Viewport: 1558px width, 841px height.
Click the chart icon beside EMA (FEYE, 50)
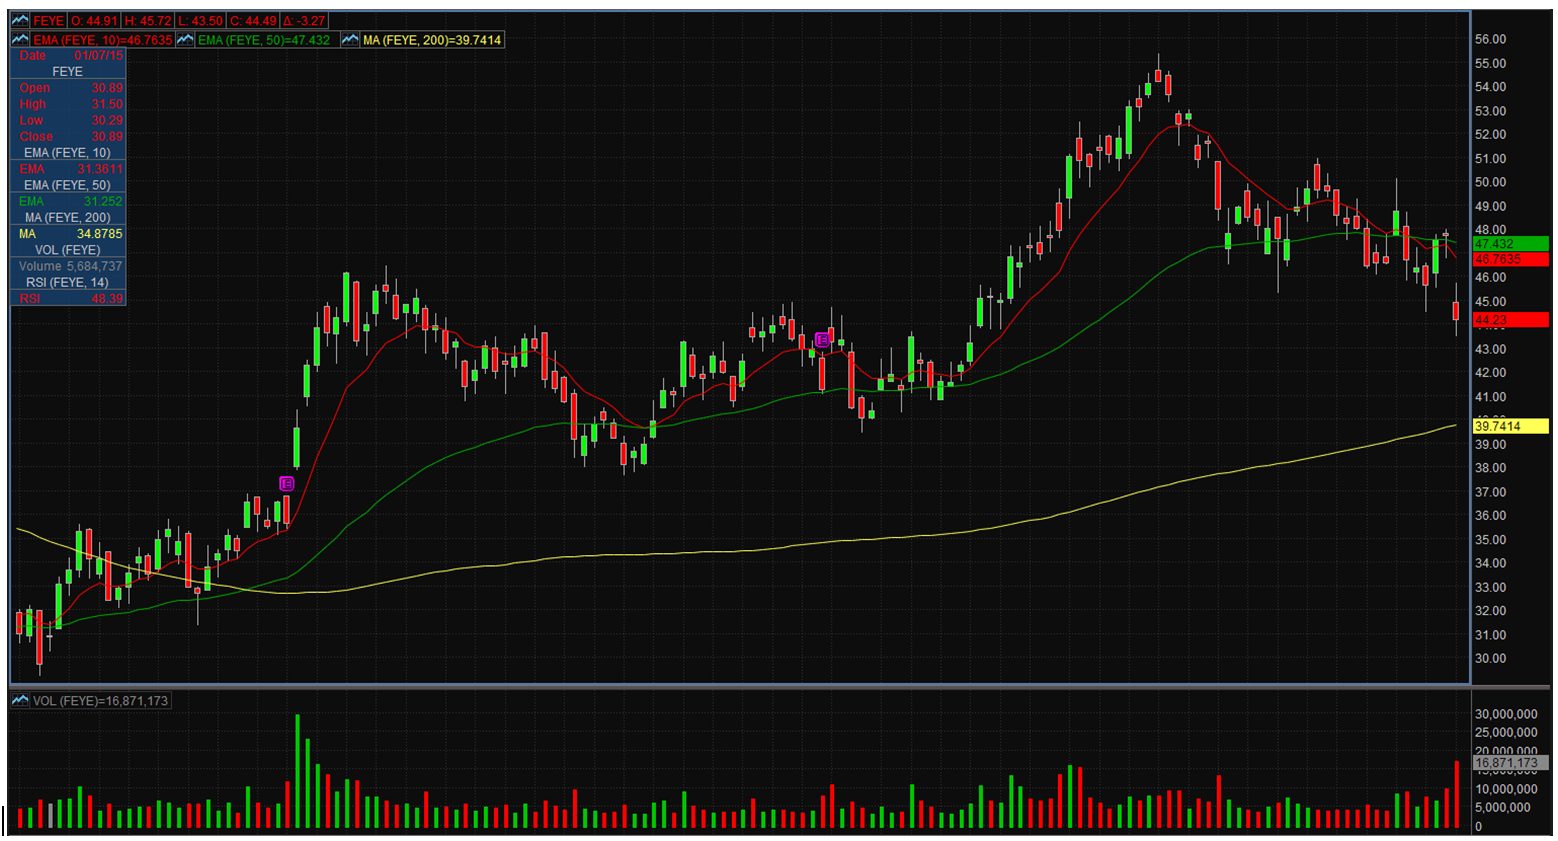185,40
